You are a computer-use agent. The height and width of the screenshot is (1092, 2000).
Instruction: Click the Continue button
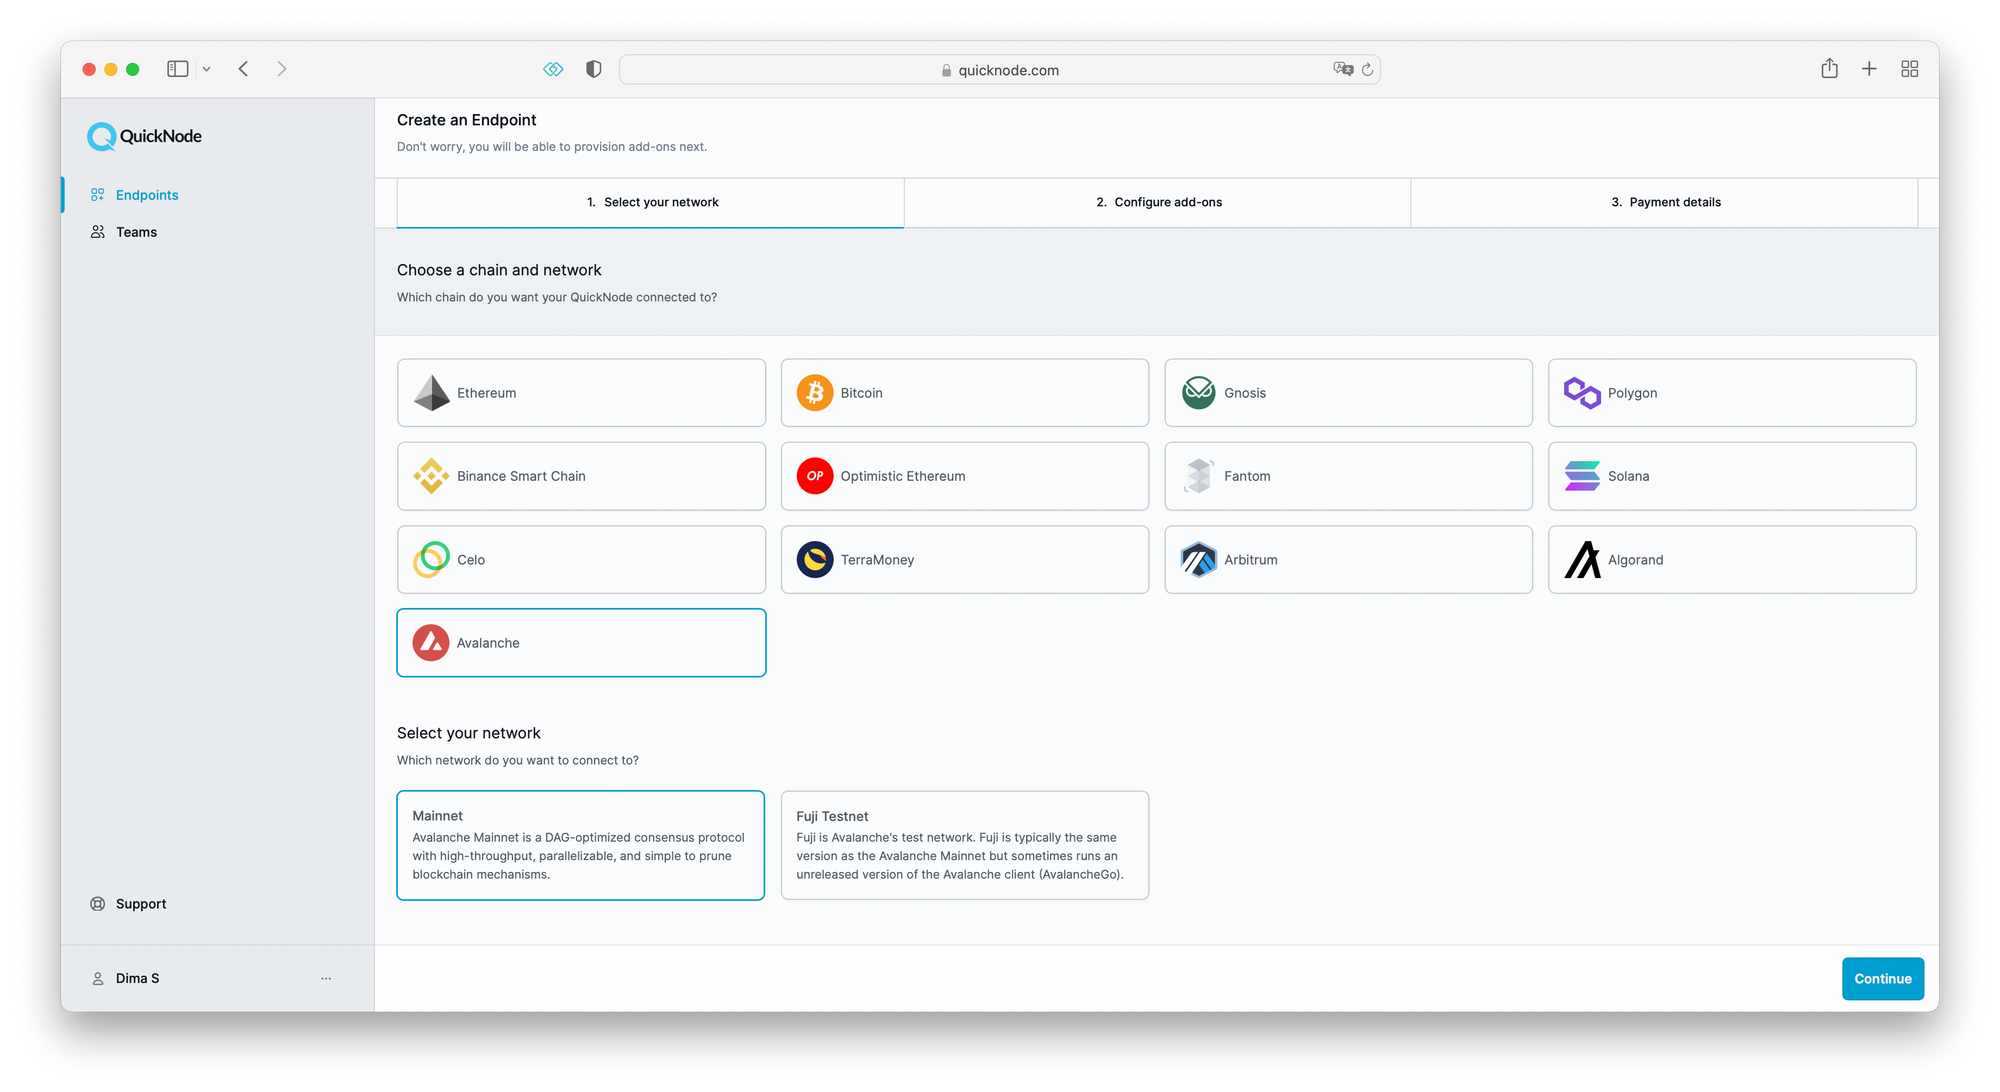click(x=1882, y=979)
